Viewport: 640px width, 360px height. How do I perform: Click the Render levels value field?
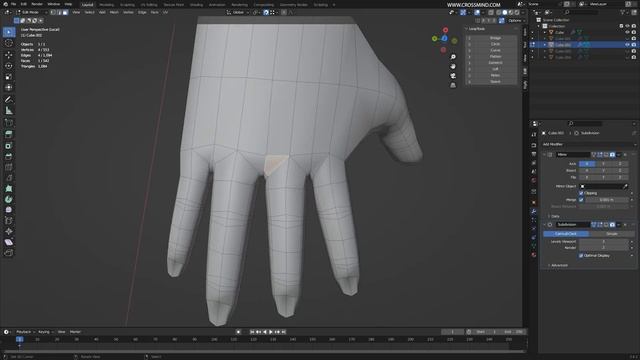[604, 248]
